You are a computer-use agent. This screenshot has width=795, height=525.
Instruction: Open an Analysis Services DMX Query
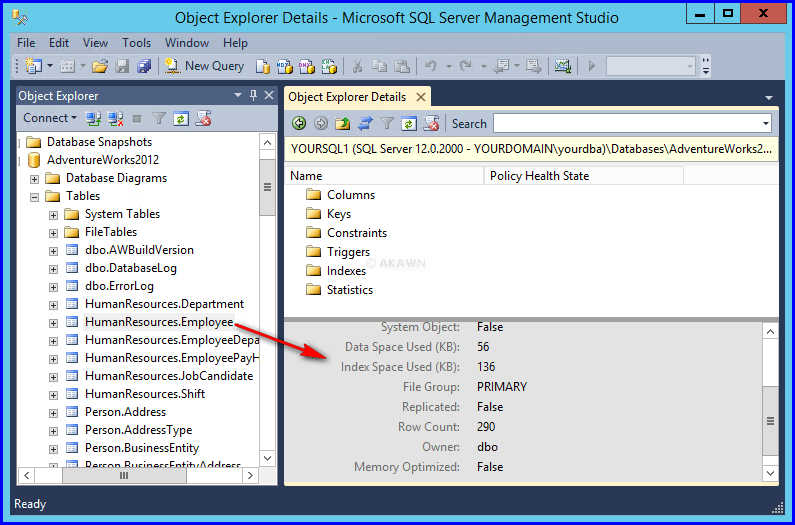click(x=306, y=66)
